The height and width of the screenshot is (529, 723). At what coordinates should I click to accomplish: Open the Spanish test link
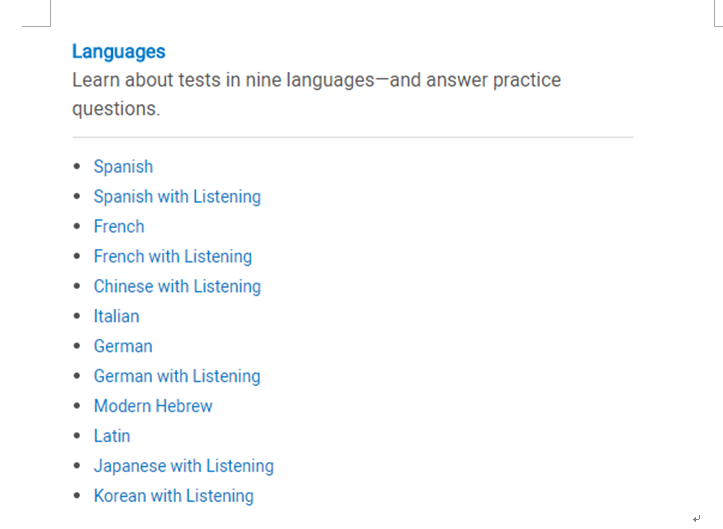point(123,166)
